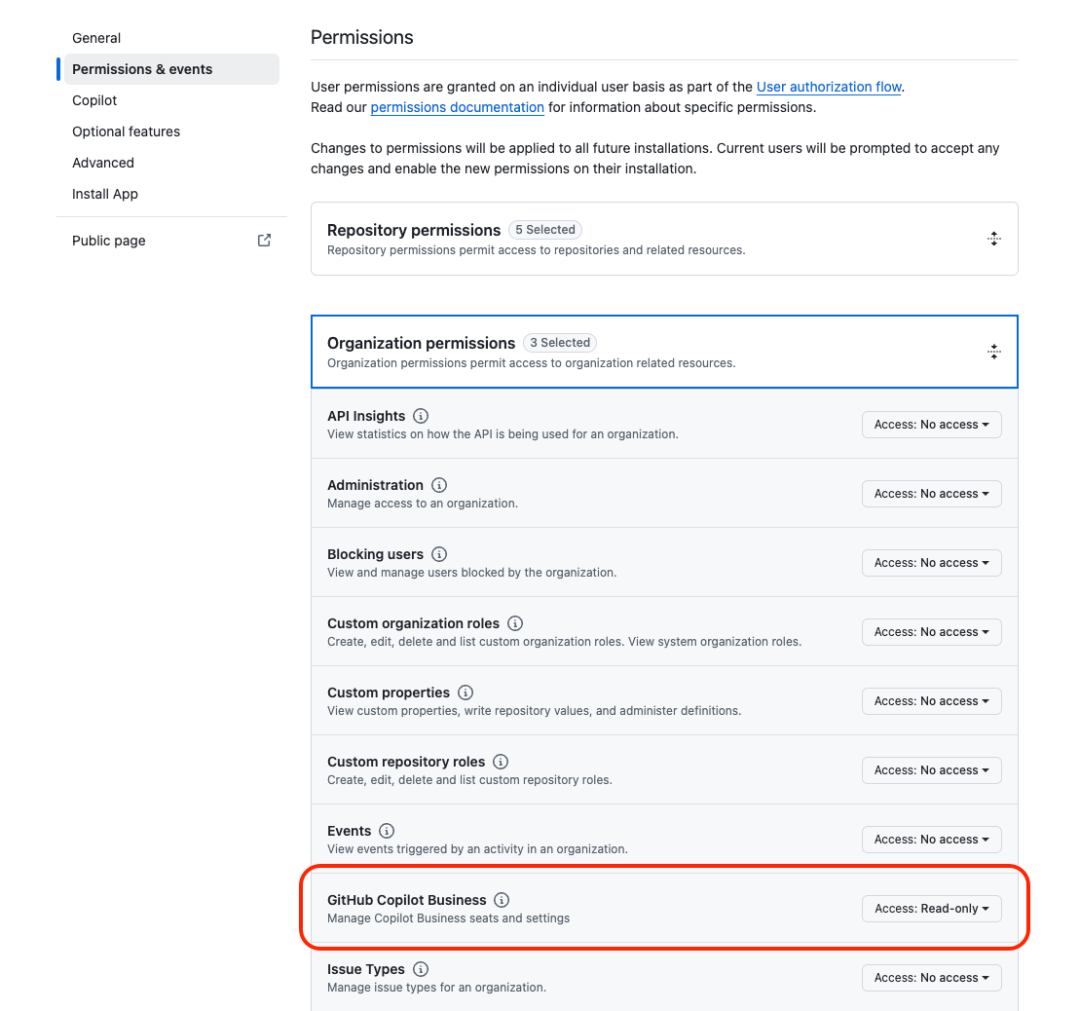
Task: Click the info icon next to Events
Action: pos(386,830)
